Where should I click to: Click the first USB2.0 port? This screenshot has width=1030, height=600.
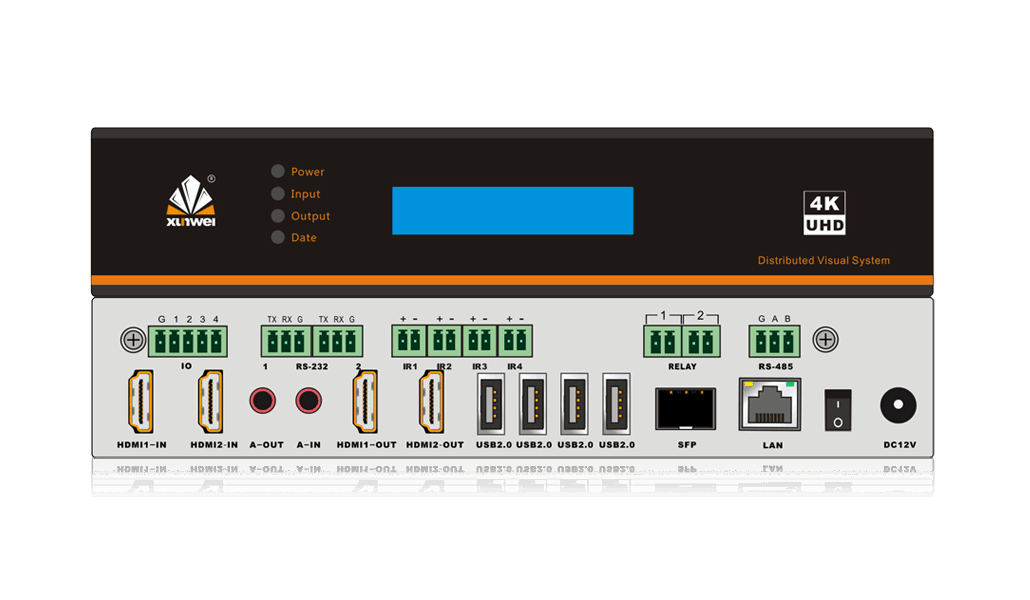coord(490,402)
